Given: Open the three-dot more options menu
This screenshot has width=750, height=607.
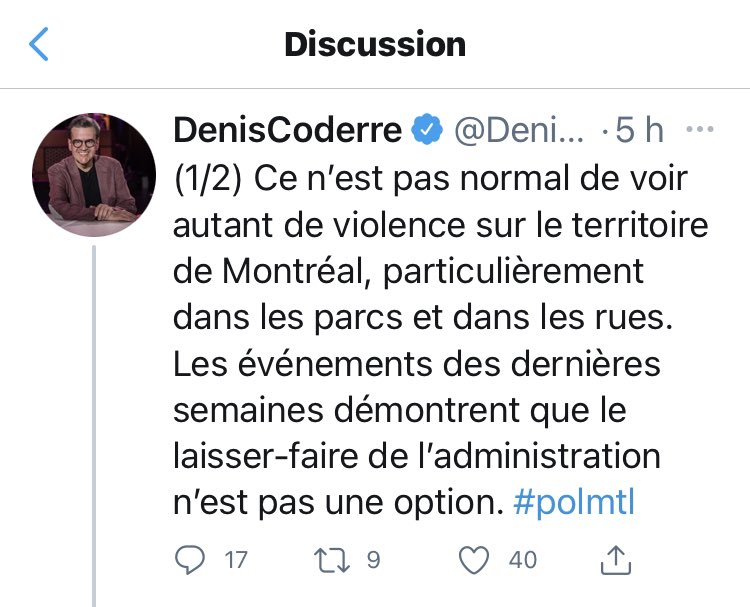Looking at the screenshot, I should point(700,129).
